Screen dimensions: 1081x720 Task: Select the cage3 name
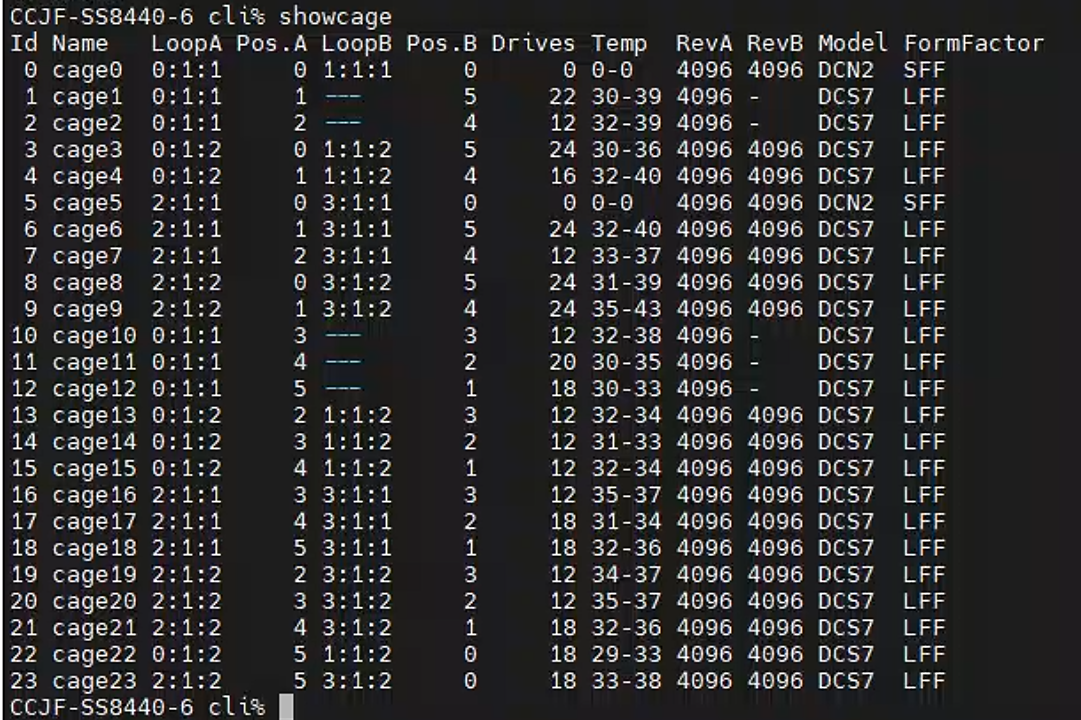click(x=87, y=150)
